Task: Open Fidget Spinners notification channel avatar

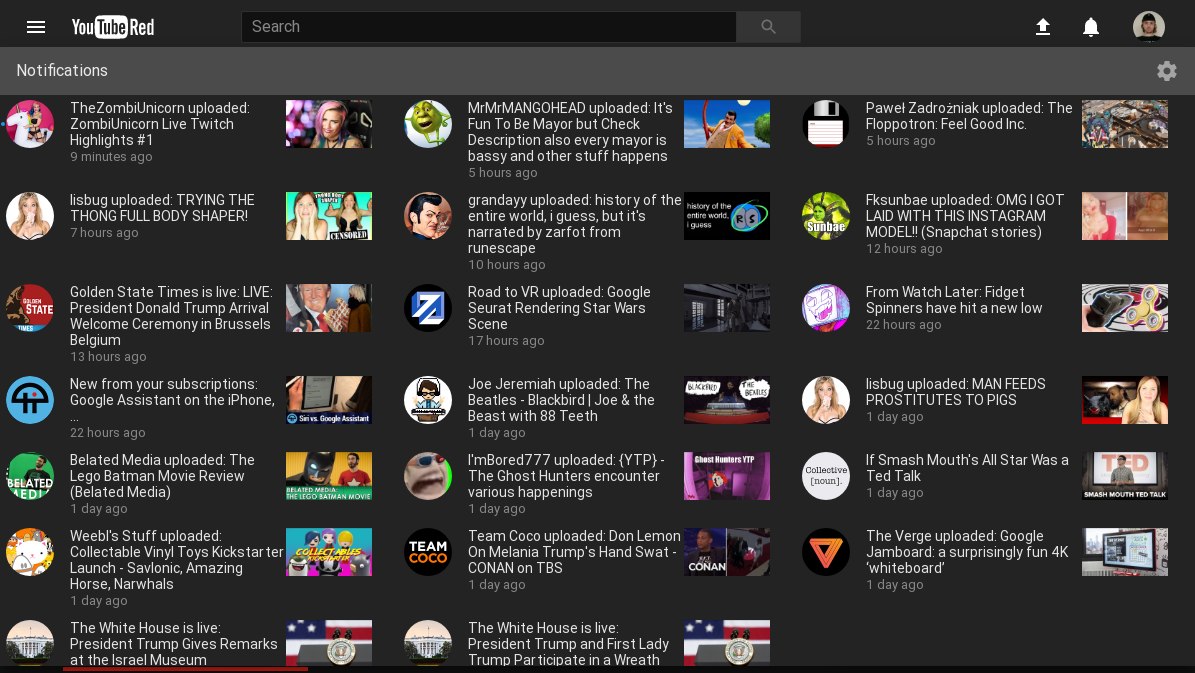Action: (825, 308)
